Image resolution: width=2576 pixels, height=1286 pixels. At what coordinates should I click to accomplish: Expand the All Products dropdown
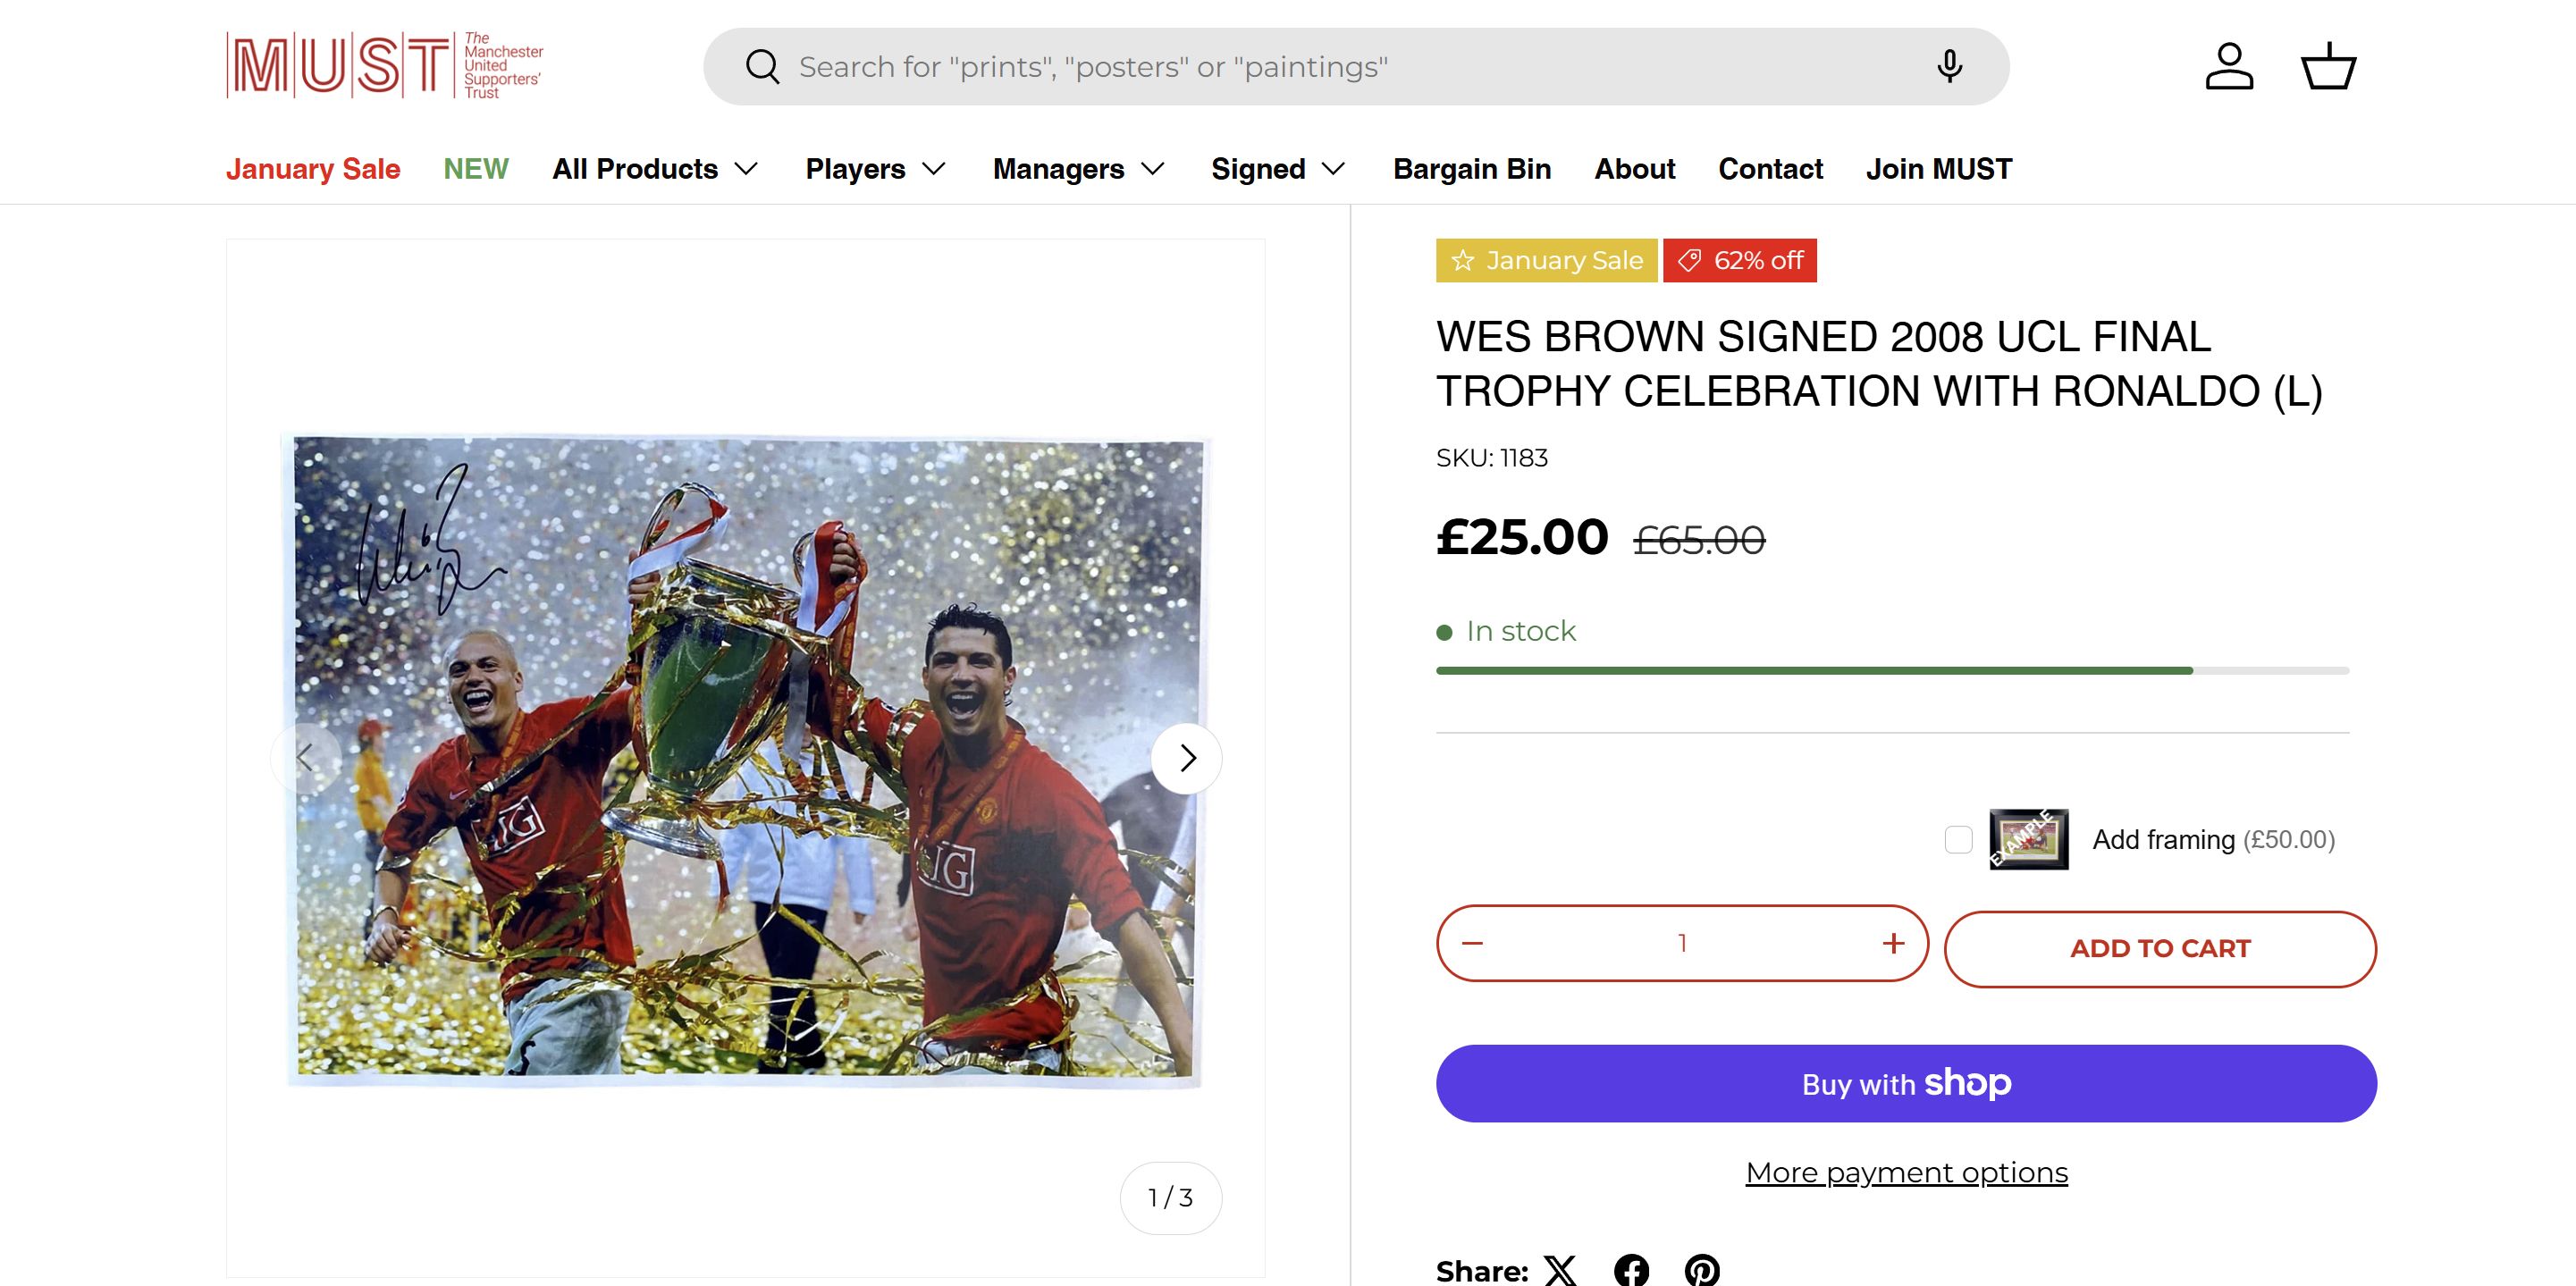pos(655,169)
